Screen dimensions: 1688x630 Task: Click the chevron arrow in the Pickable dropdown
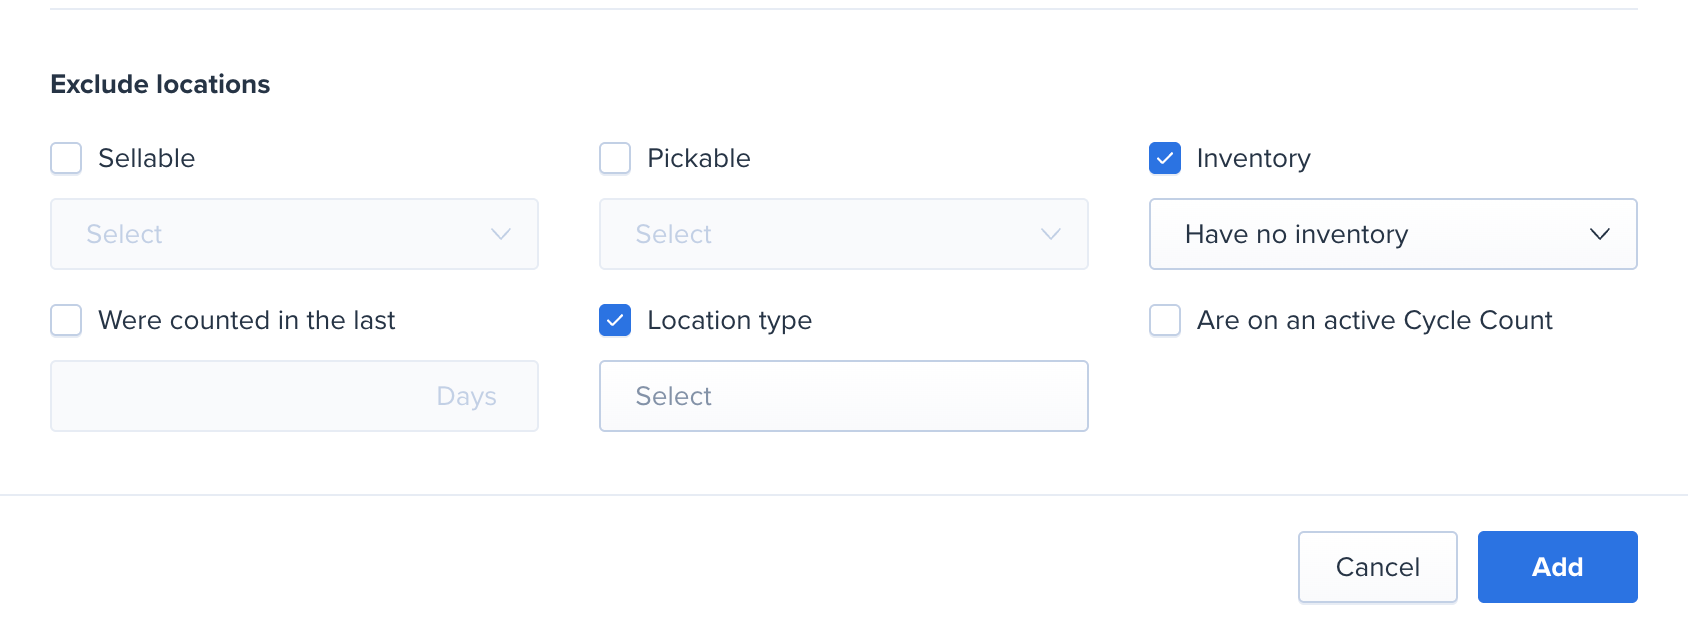(x=1050, y=234)
